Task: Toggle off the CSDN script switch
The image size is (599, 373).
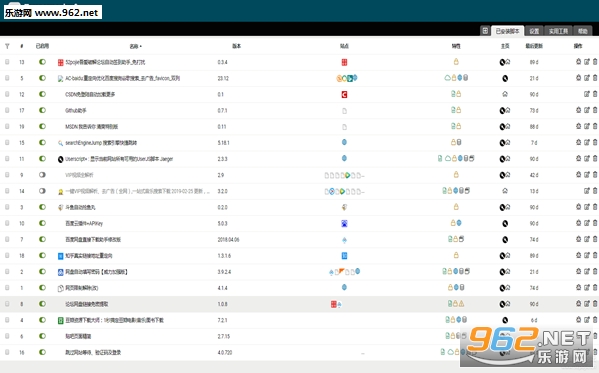Action: (42, 94)
